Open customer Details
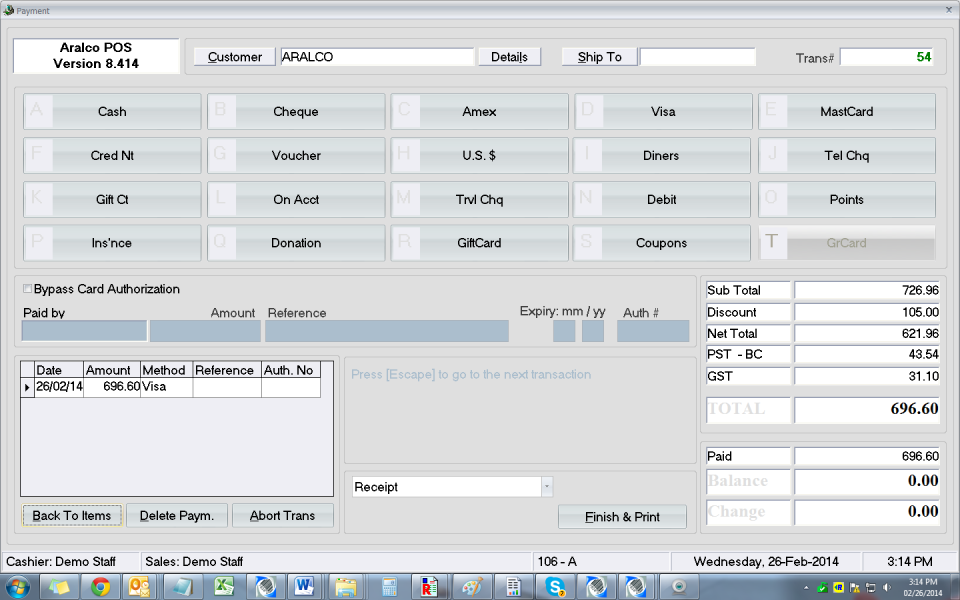 [509, 57]
